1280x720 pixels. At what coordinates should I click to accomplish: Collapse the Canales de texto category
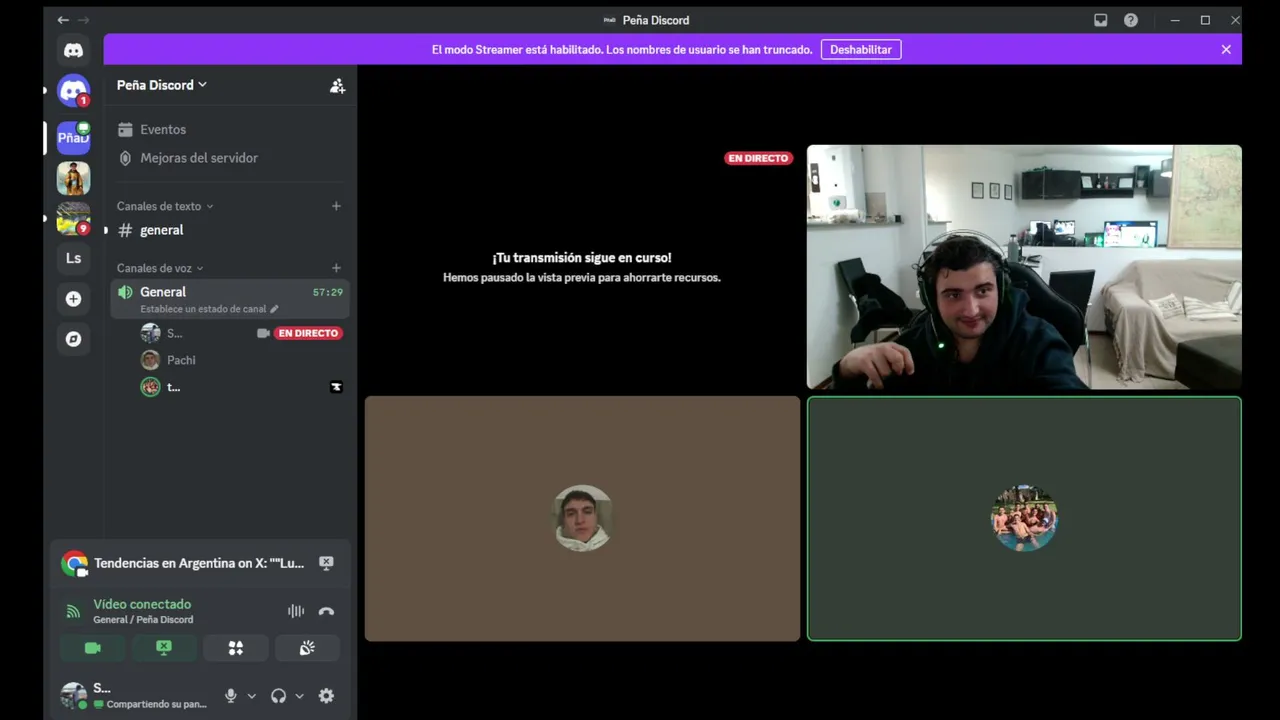coord(165,206)
